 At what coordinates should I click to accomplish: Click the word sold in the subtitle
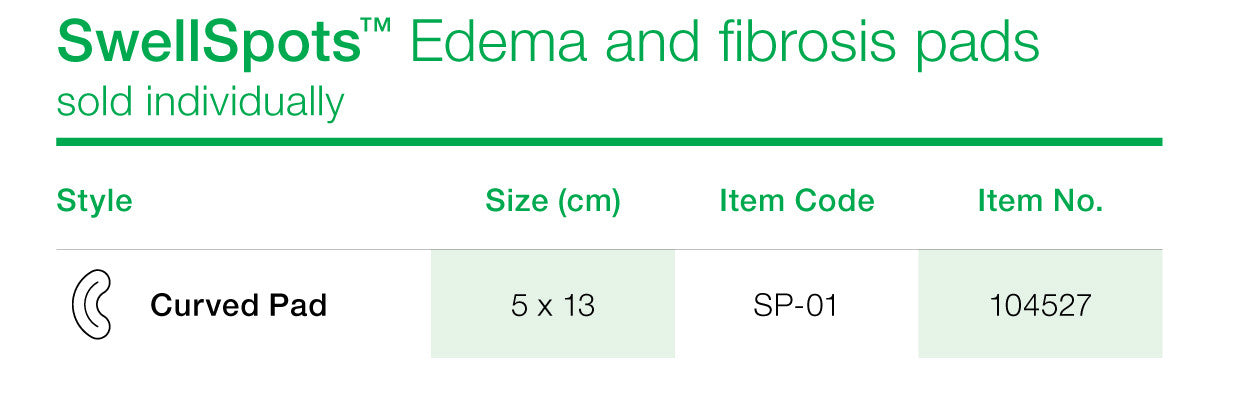95,102
